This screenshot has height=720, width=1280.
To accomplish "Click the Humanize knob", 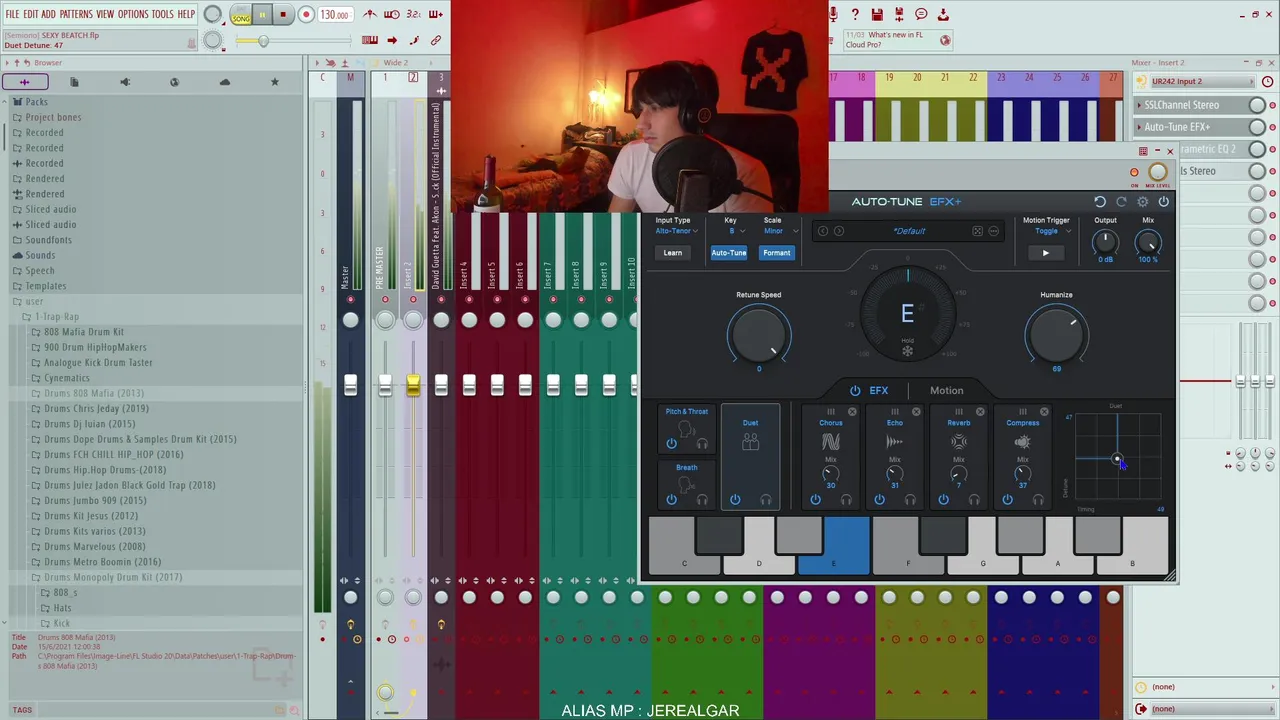I will (1056, 334).
